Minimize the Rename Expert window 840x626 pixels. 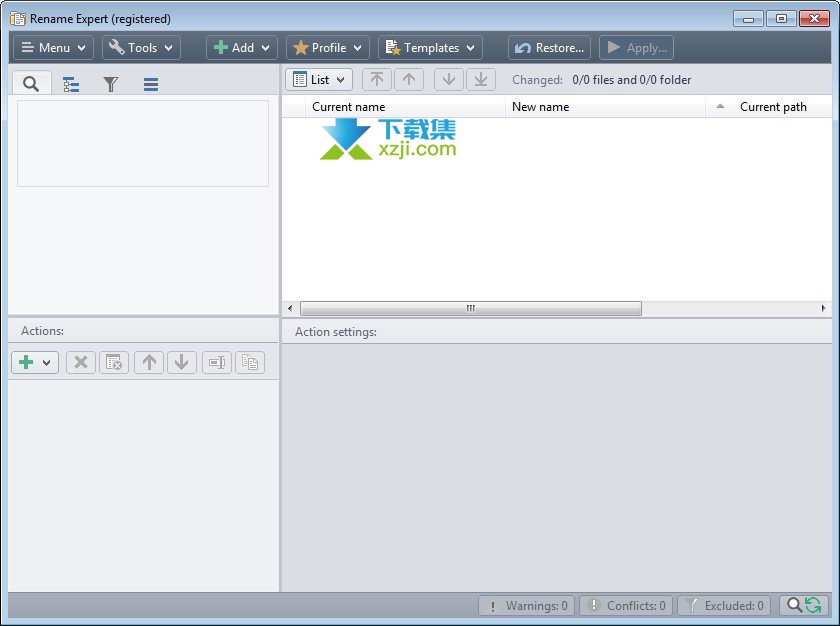click(748, 19)
